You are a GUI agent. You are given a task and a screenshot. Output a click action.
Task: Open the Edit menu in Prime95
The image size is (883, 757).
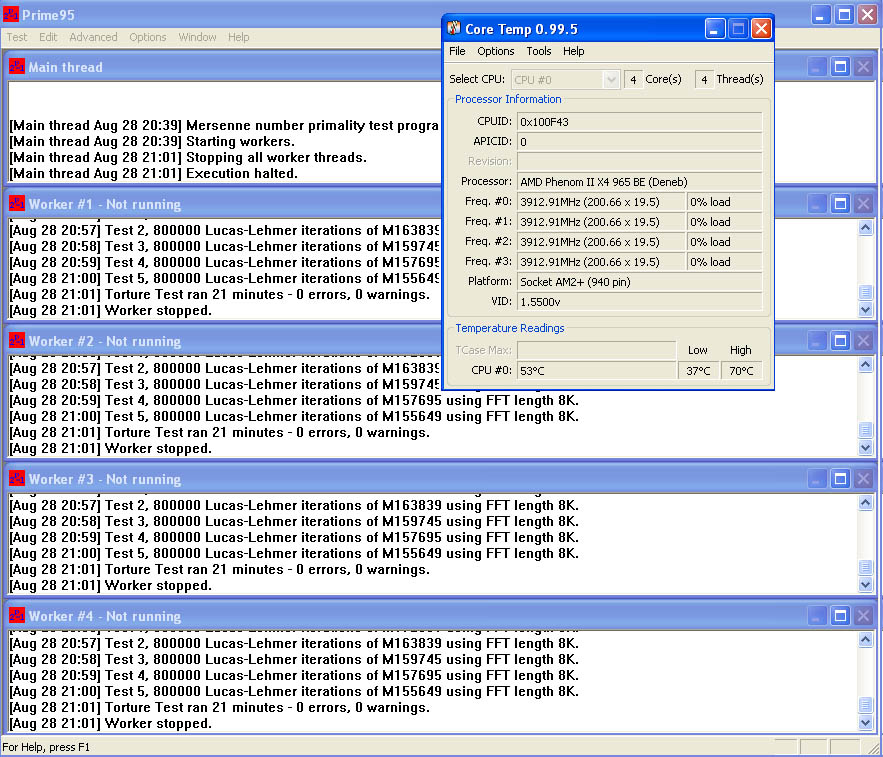click(x=48, y=37)
